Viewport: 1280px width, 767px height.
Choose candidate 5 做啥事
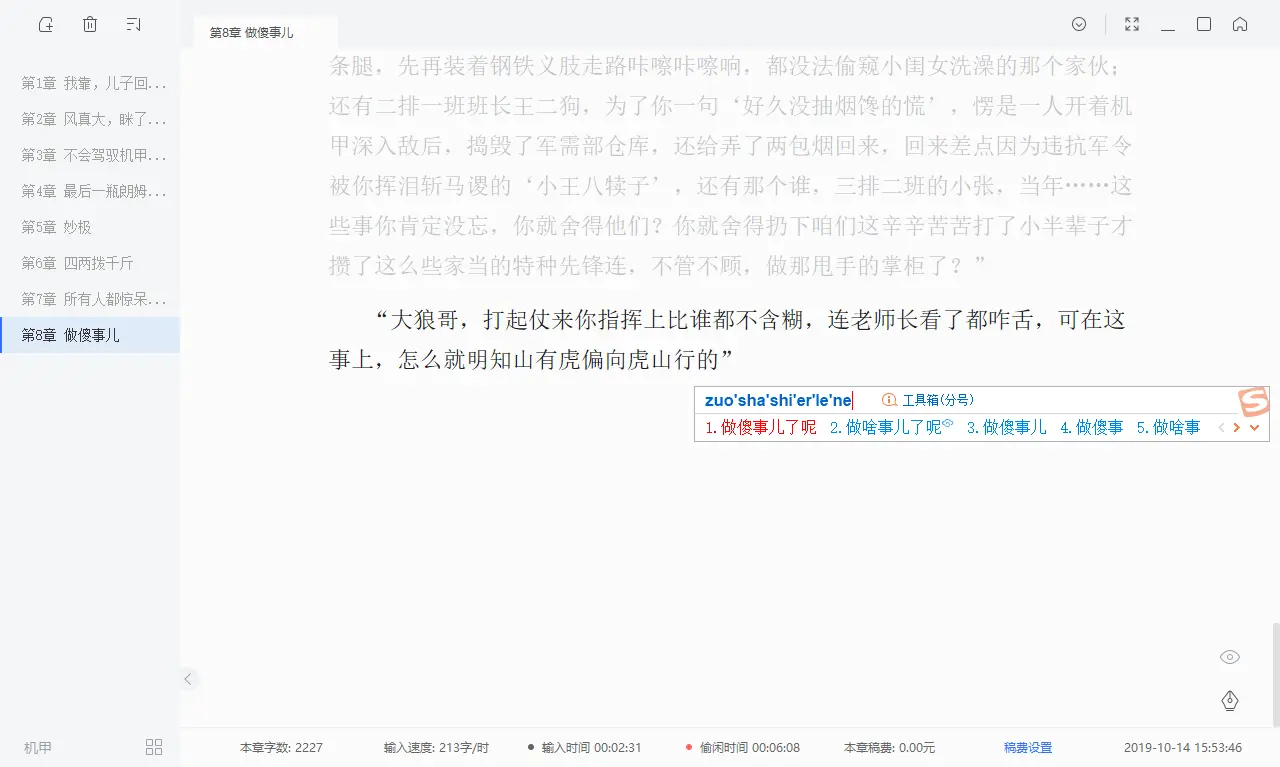pyautogui.click(x=1168, y=428)
